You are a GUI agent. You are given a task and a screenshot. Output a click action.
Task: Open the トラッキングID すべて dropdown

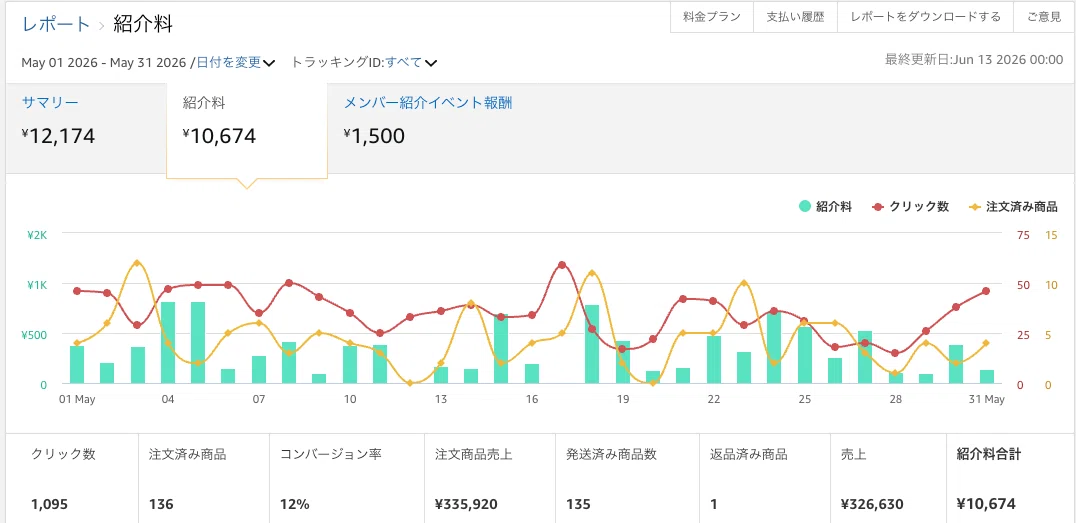click(x=411, y=62)
